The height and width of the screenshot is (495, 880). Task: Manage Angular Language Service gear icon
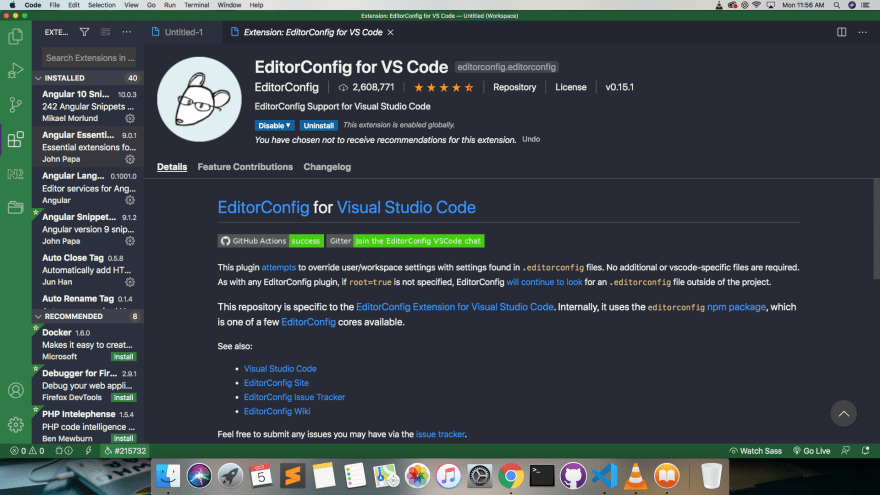130,200
